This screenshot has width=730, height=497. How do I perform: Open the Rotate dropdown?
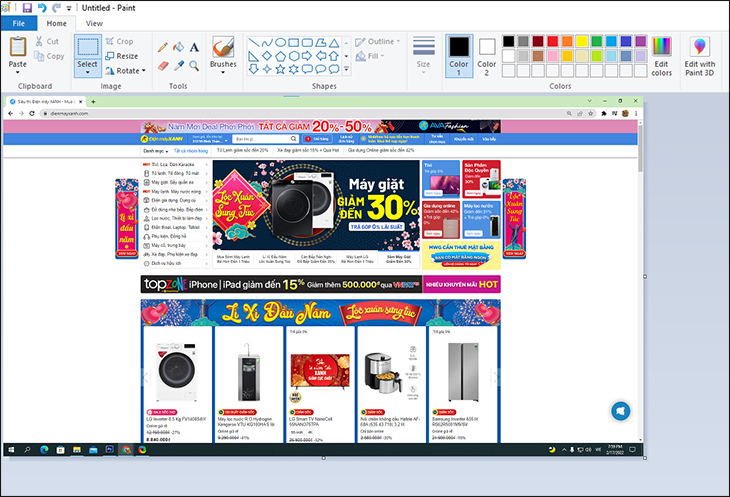[x=126, y=71]
